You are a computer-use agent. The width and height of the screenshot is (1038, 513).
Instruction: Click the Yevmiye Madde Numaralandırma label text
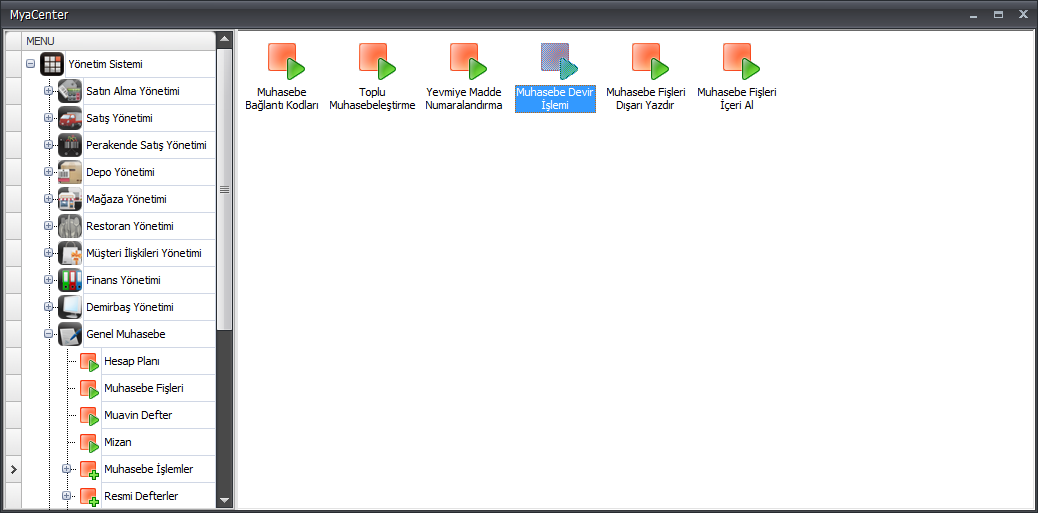point(464,99)
